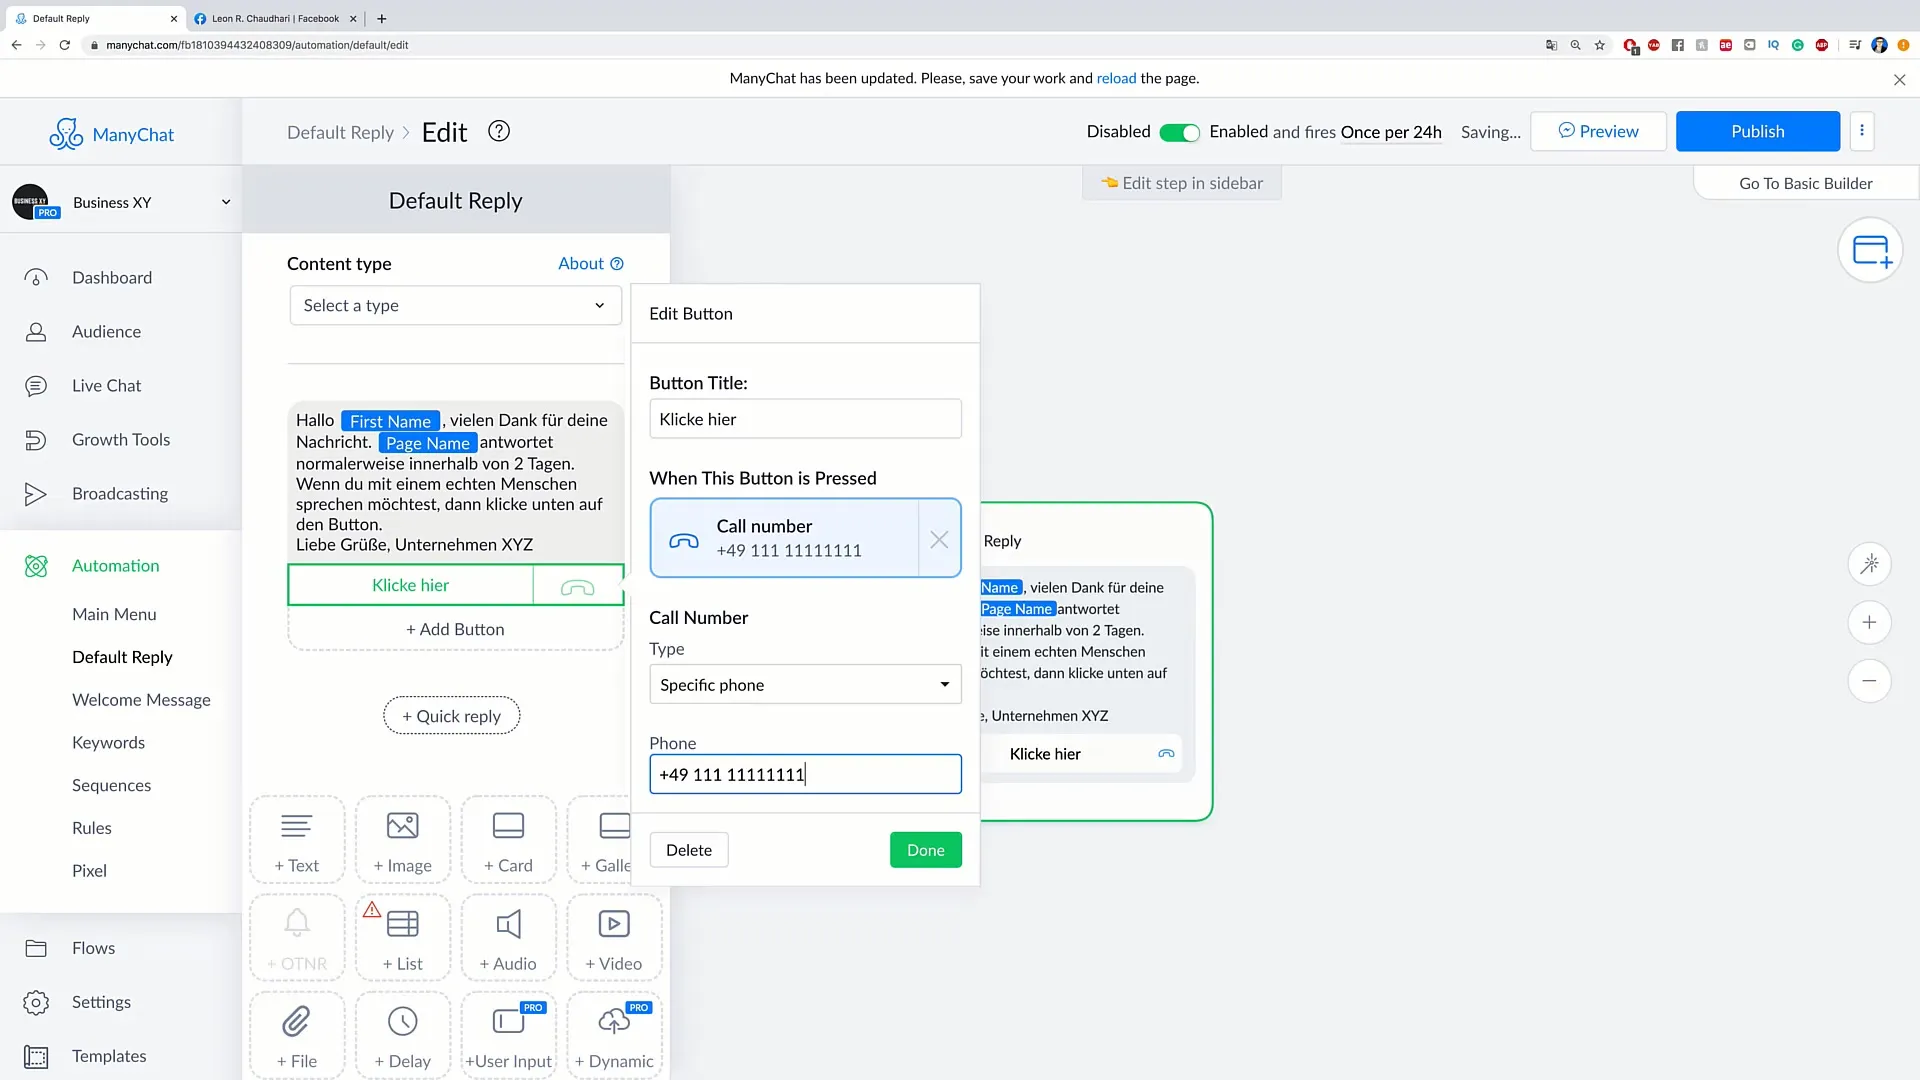This screenshot has height=1080, width=1920.
Task: Click the browser address bar
Action: [800, 45]
